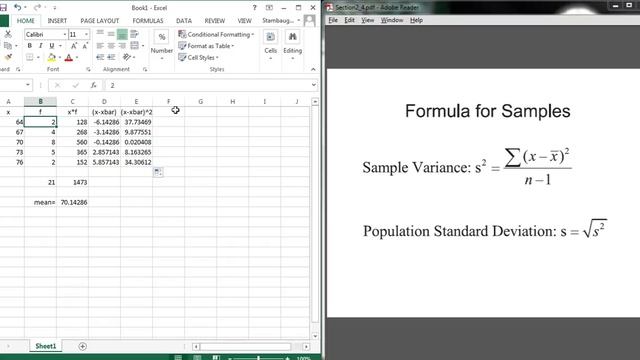Viewport: 640px width, 360px height.
Task: Open the Alignment dialog launcher
Action: click(x=145, y=70)
